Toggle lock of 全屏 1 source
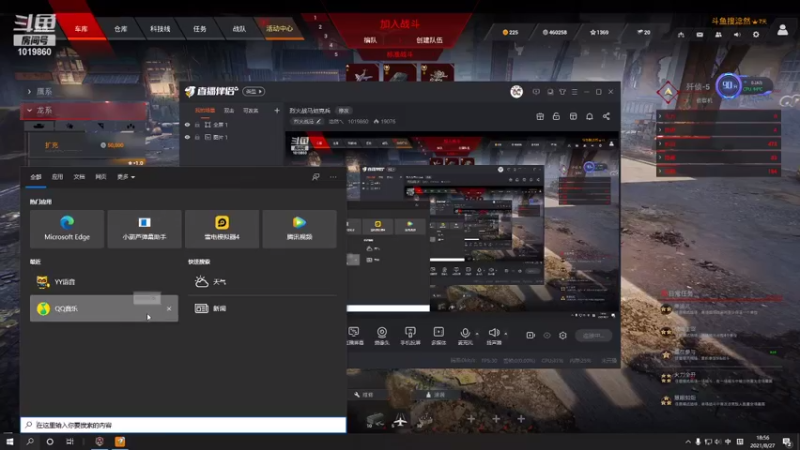 coord(197,124)
